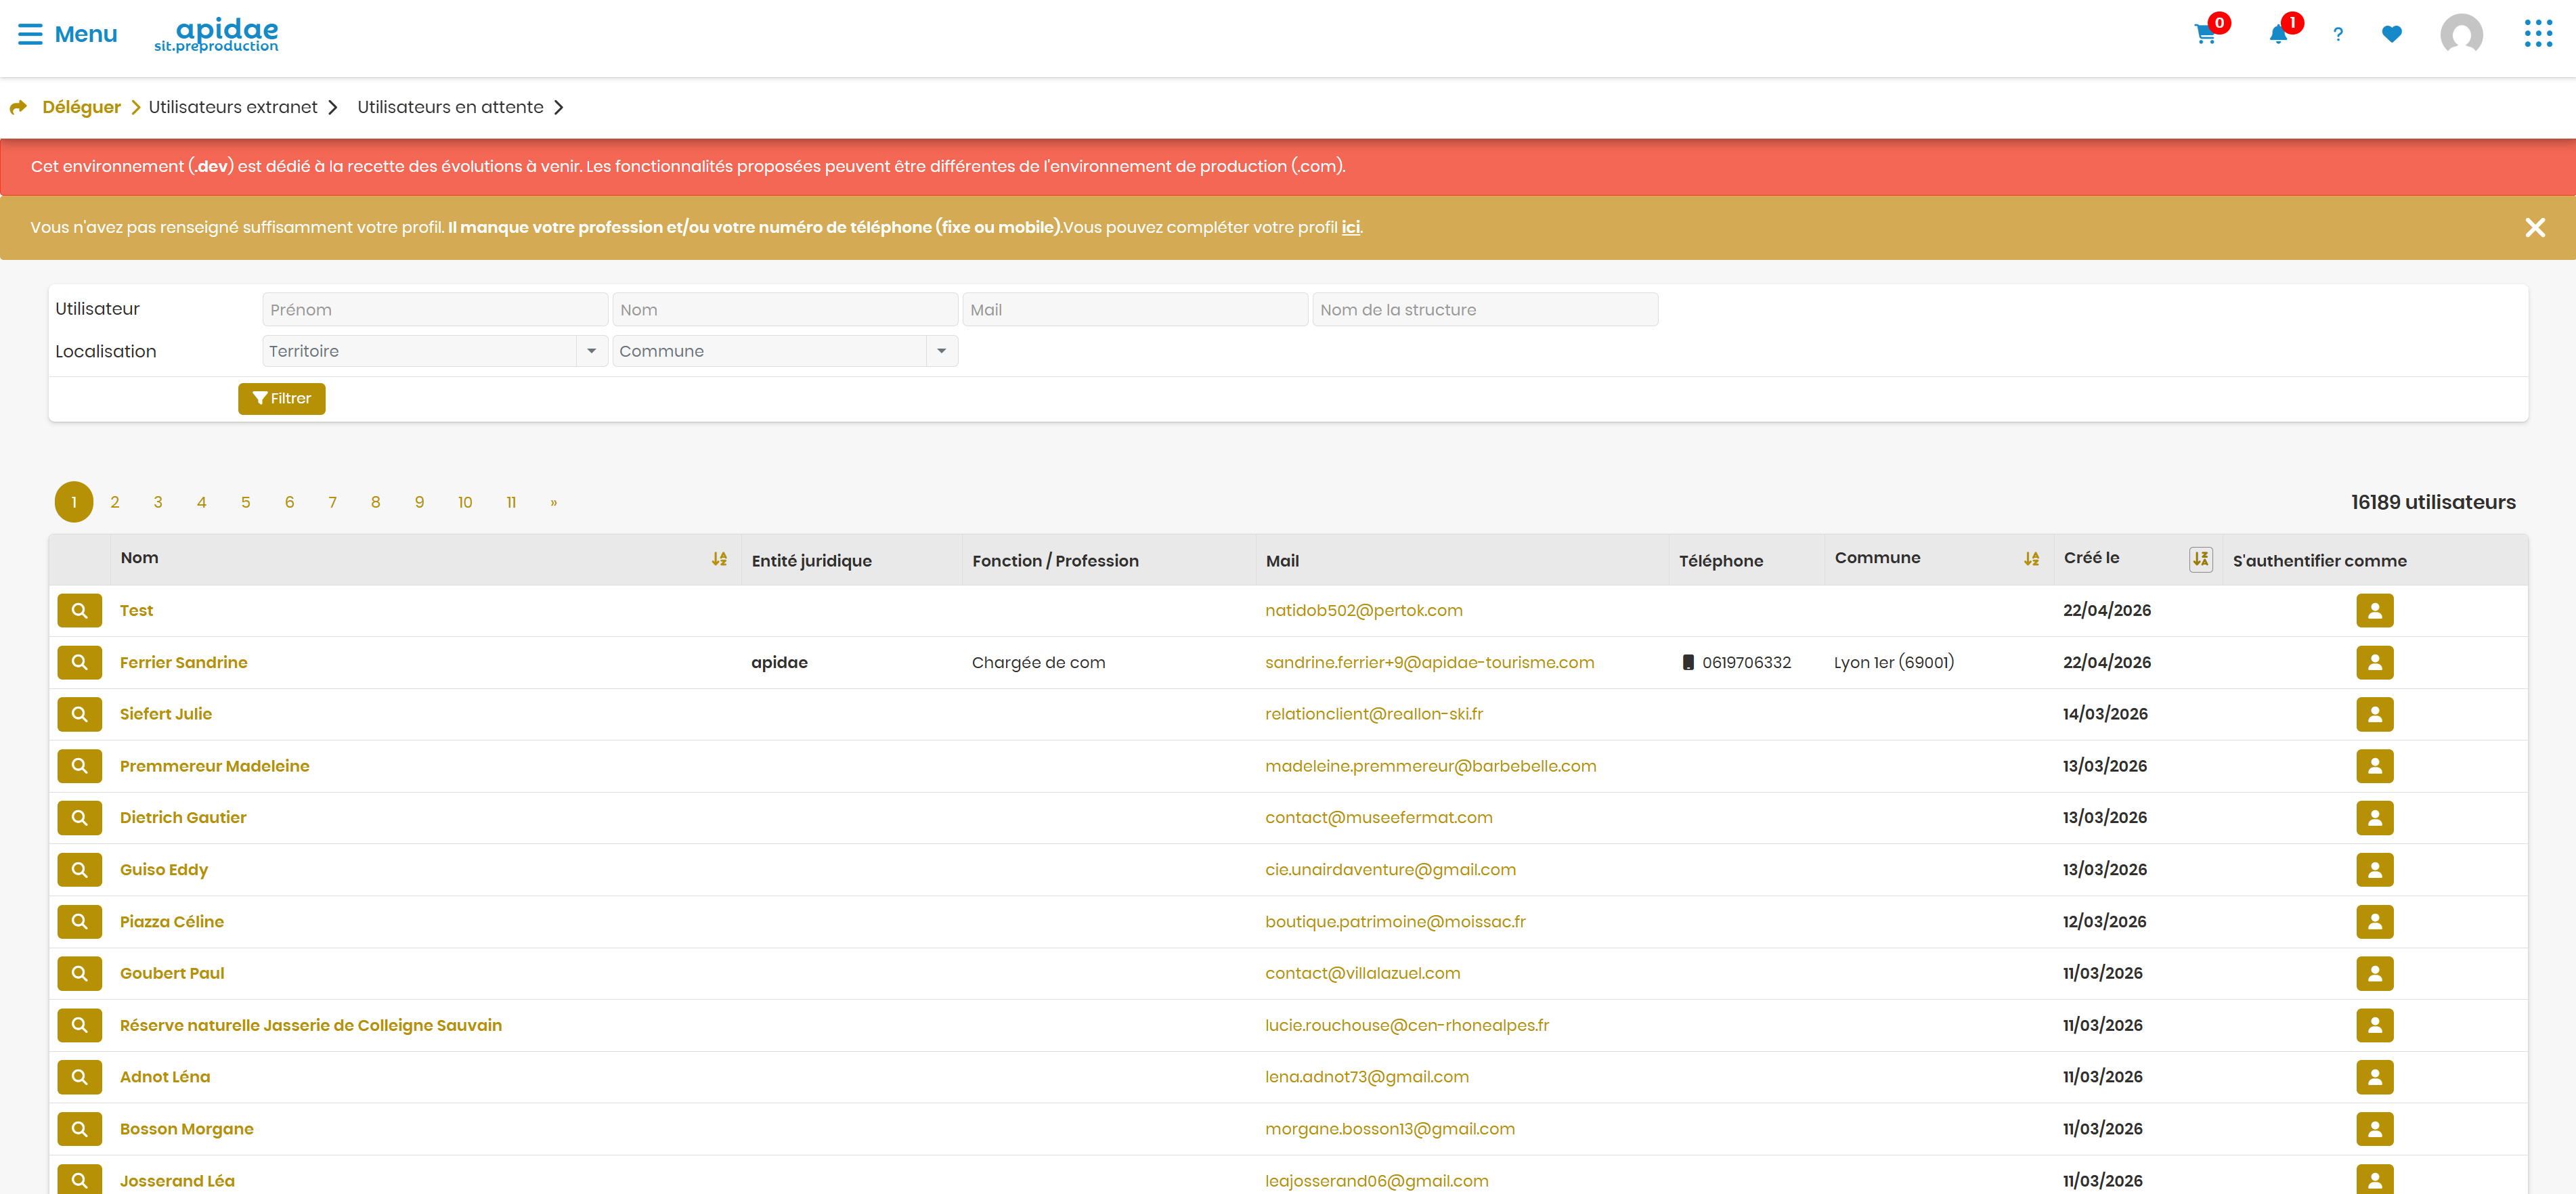Image resolution: width=2576 pixels, height=1194 pixels.
Task: Click phone number 0619706332
Action: (x=1746, y=663)
